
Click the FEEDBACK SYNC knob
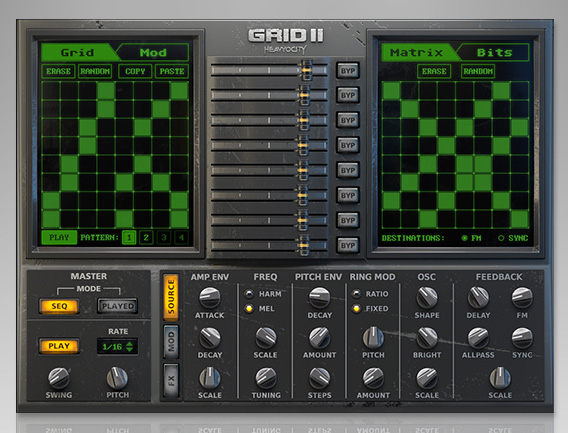tap(522, 338)
